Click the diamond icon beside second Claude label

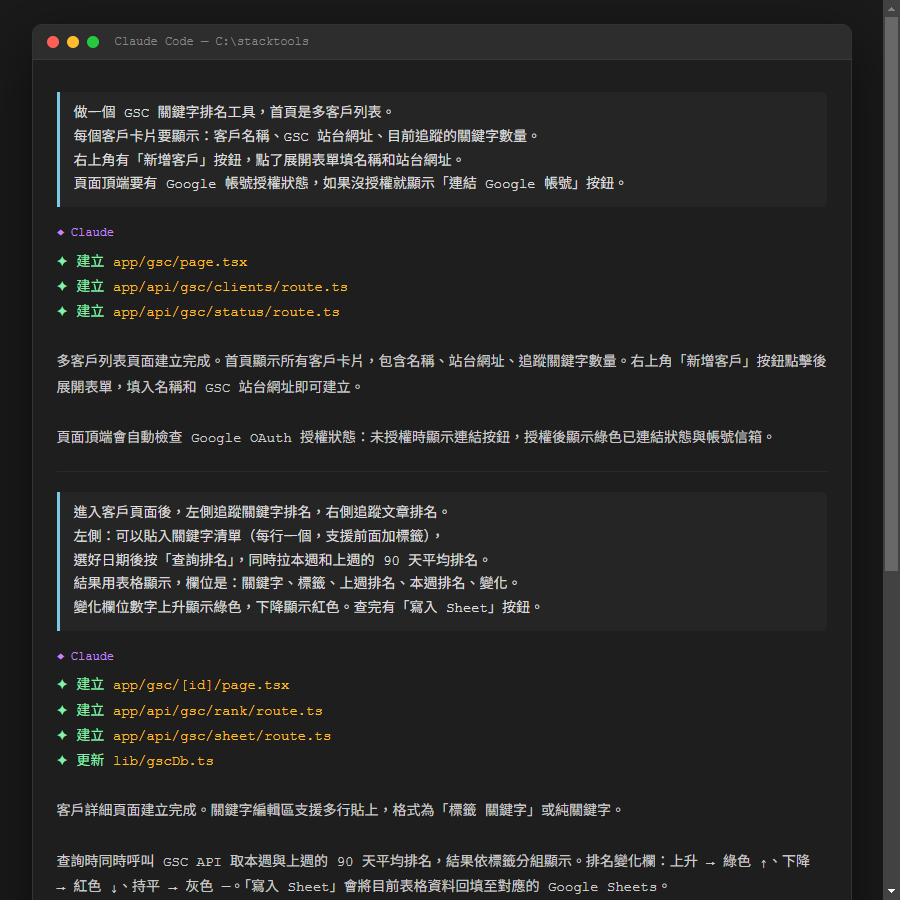[60, 656]
